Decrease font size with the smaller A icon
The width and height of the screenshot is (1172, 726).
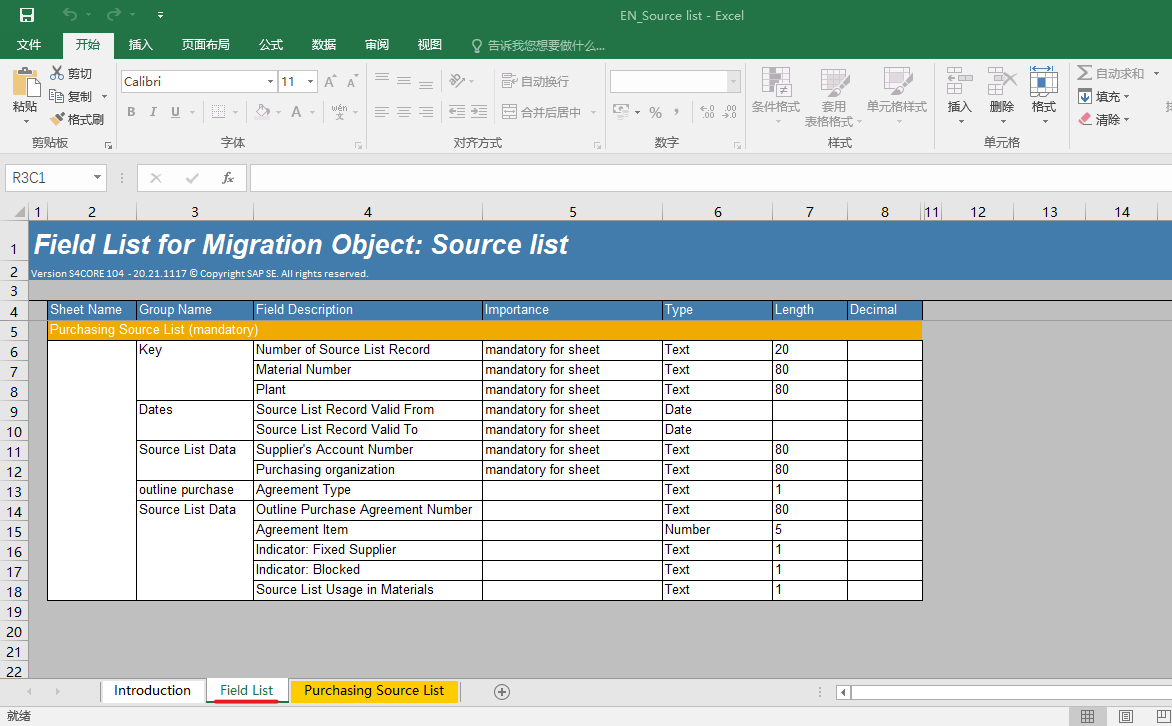coord(351,81)
